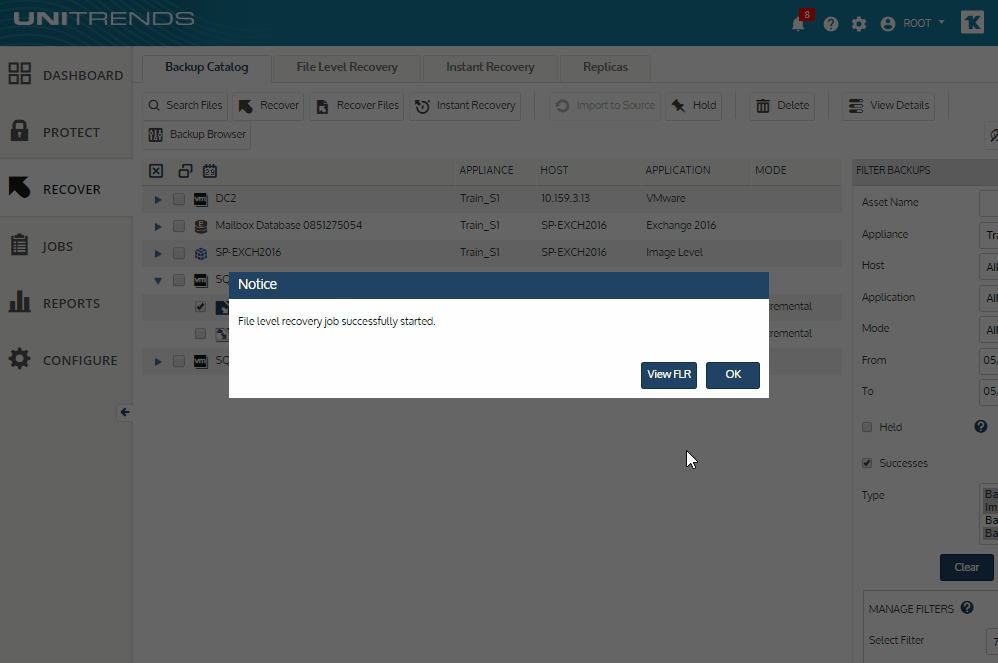
Task: Check the DC2 checkbox
Action: [x=179, y=199]
